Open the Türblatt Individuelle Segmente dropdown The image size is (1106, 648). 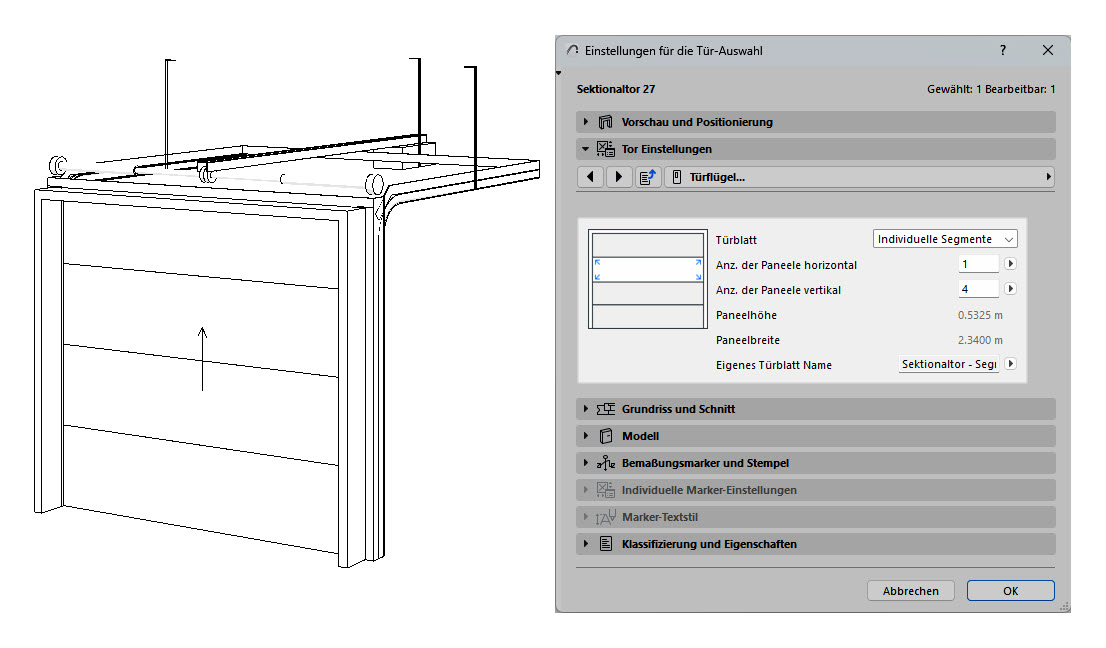click(x=945, y=239)
